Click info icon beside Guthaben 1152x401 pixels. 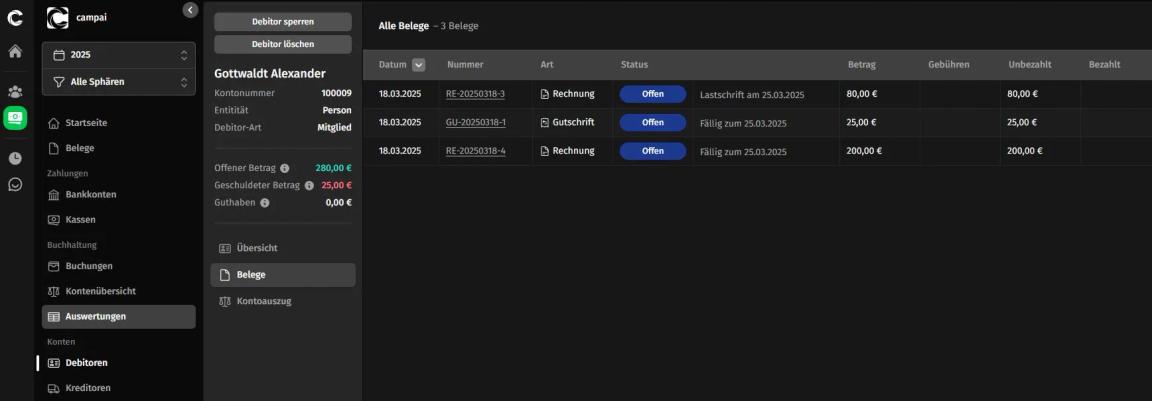click(x=264, y=203)
